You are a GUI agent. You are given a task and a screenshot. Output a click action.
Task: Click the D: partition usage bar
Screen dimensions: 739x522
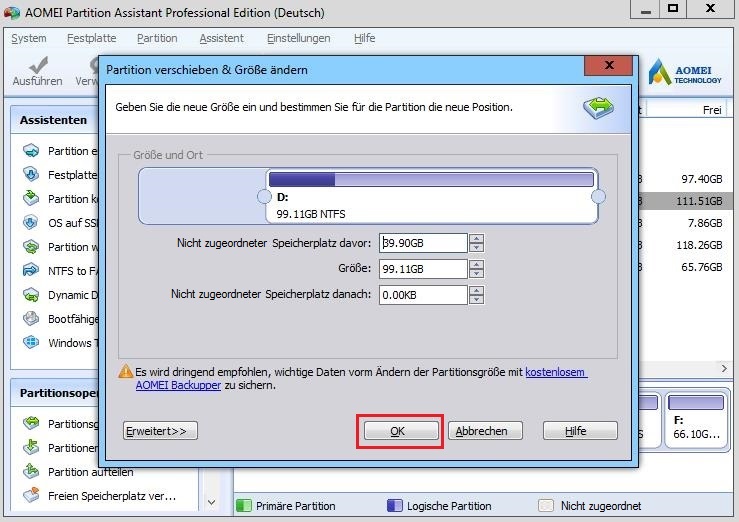[431, 179]
